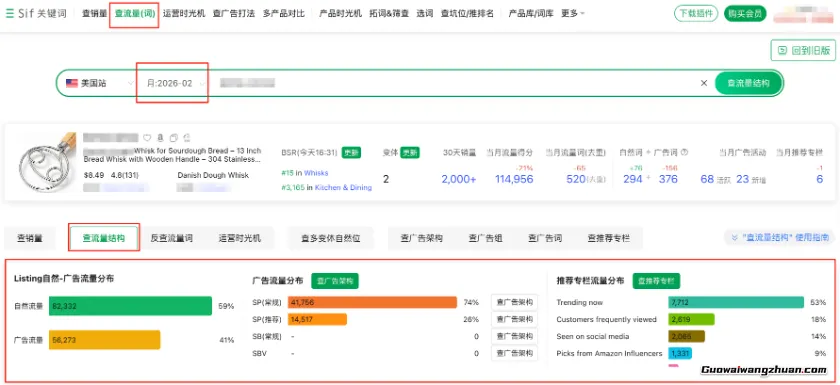Click the 下载插件 button
This screenshot has height=385, width=840.
pos(696,14)
